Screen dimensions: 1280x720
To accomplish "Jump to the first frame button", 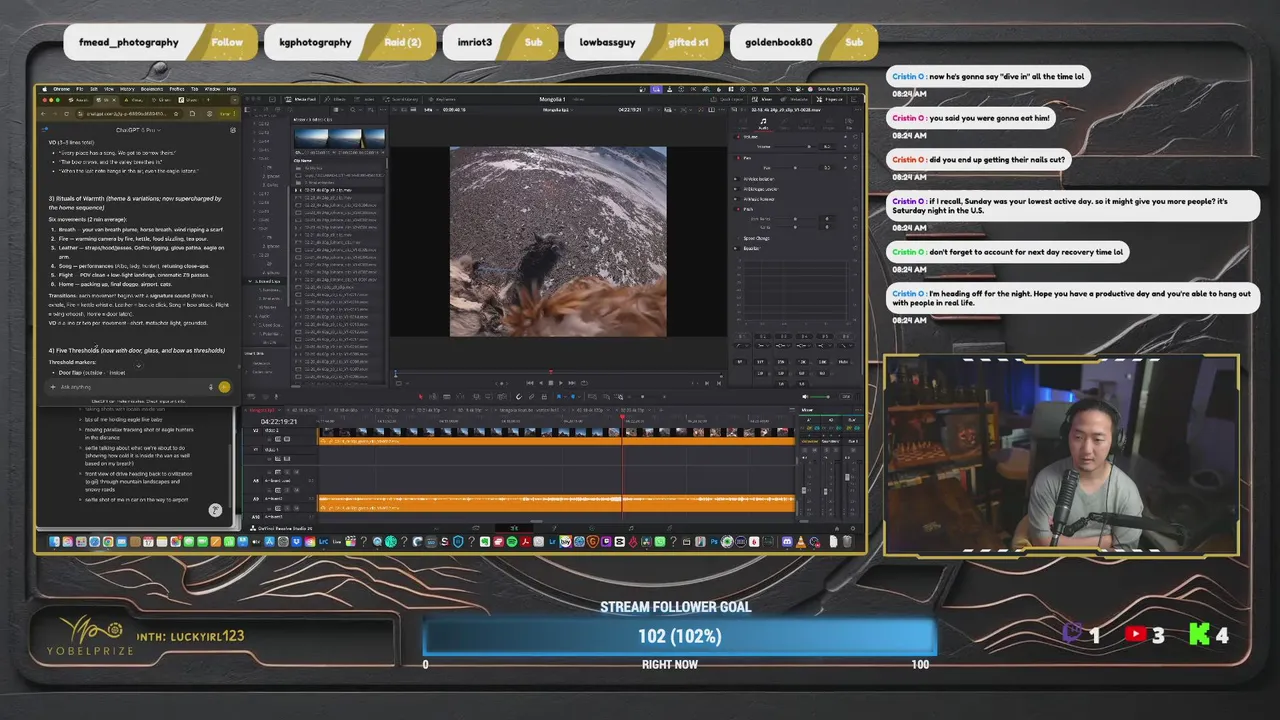I will point(530,383).
